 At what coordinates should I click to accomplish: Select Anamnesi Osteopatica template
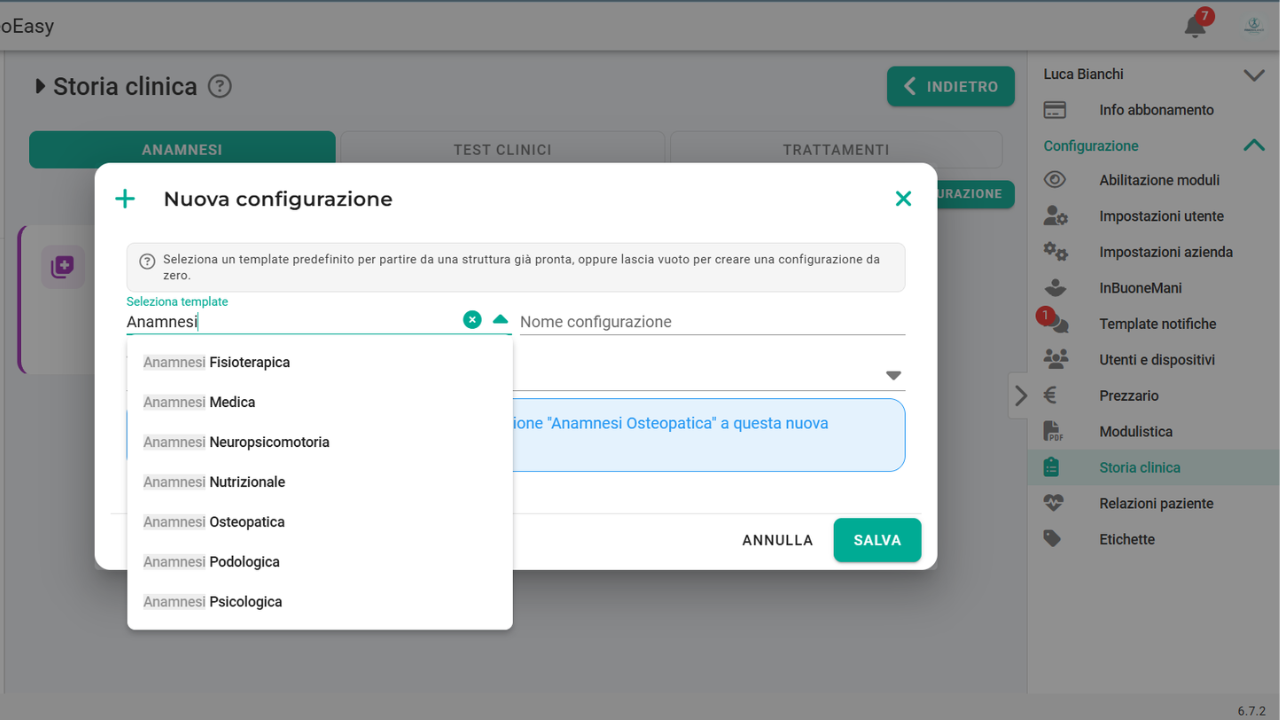pos(320,522)
